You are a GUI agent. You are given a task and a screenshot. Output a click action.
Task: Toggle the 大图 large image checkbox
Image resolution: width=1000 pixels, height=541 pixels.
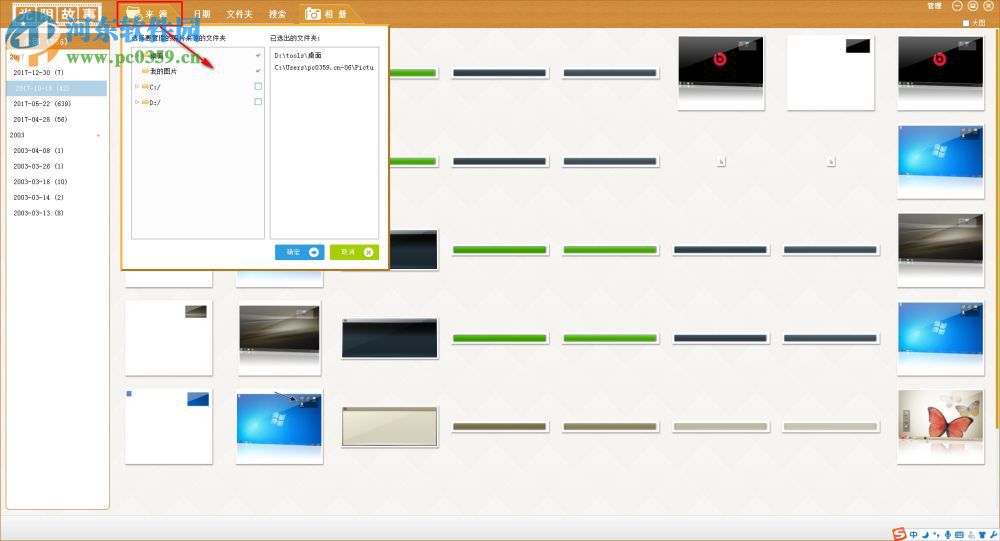click(x=966, y=23)
